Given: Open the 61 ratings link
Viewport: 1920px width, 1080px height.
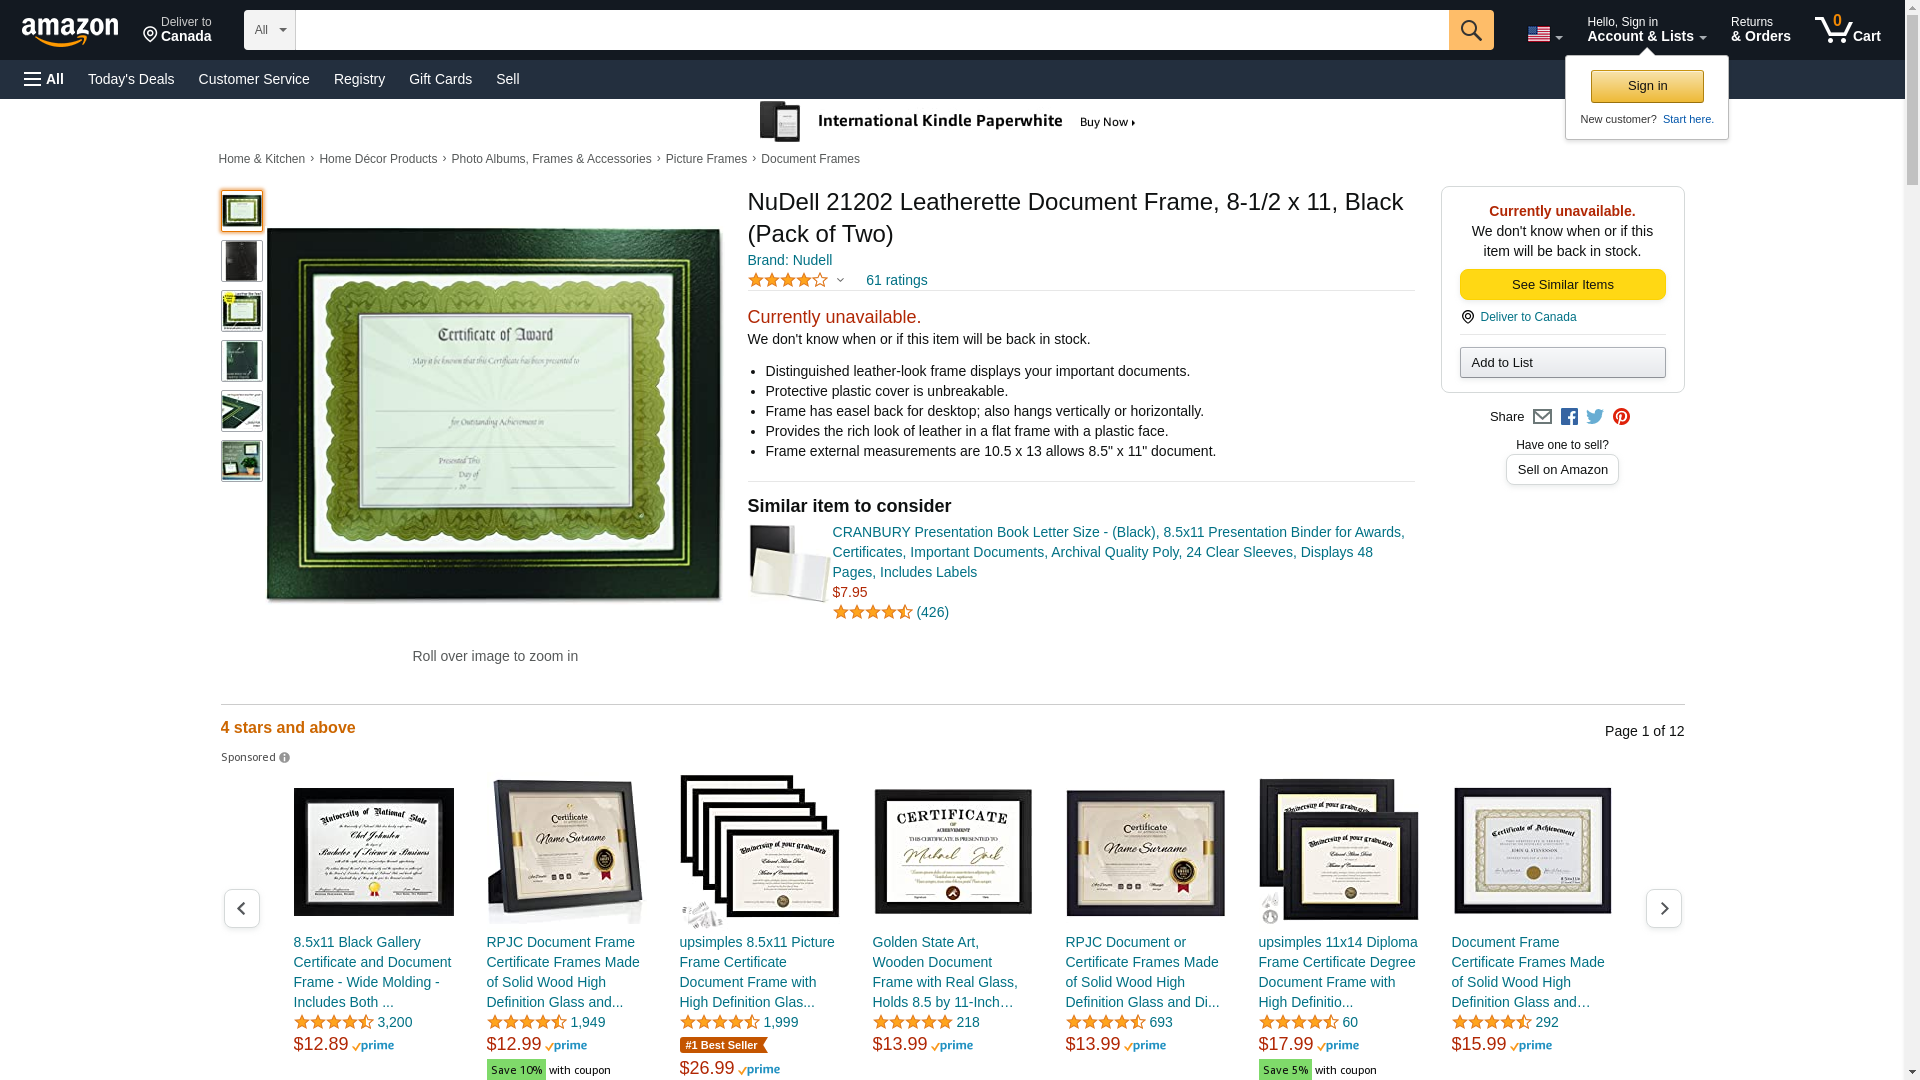Looking at the screenshot, I should click(x=896, y=281).
